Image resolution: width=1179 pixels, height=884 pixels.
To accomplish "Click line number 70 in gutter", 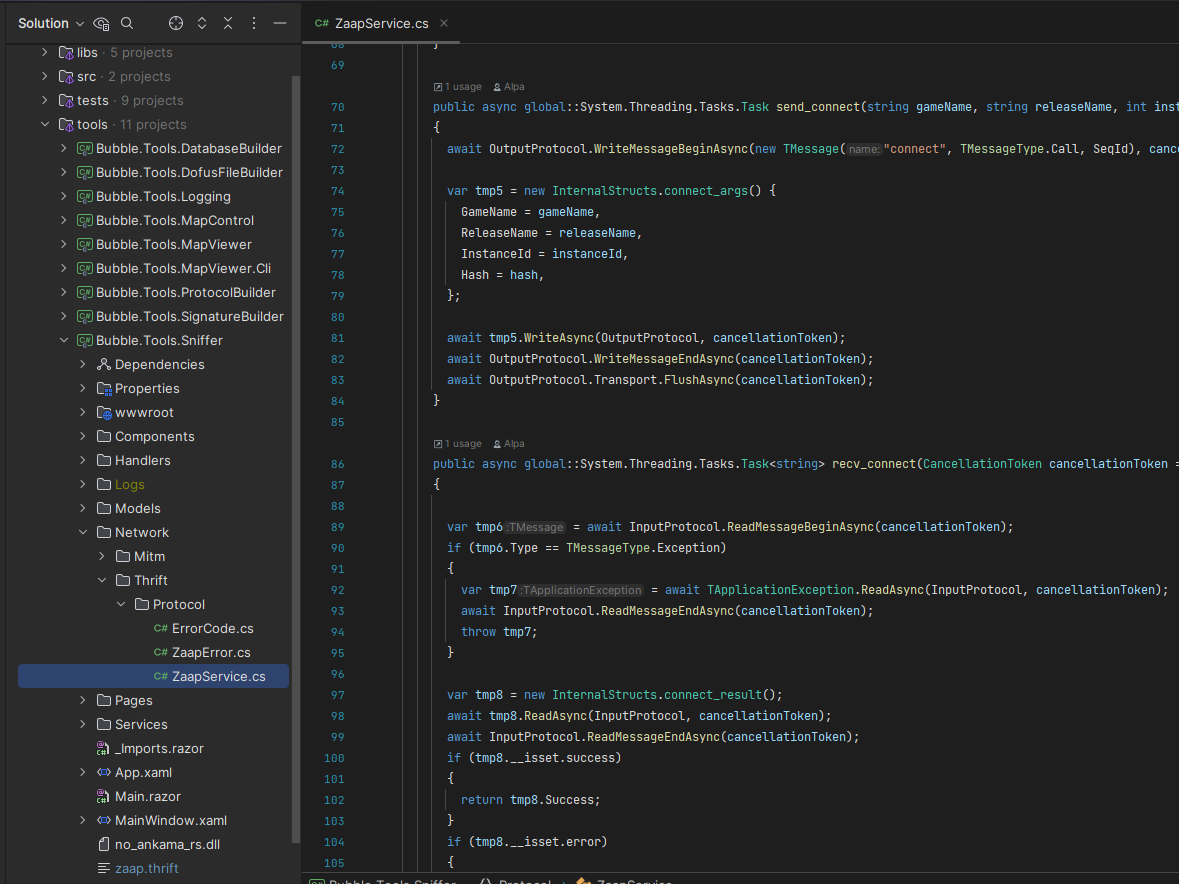I will tap(337, 107).
